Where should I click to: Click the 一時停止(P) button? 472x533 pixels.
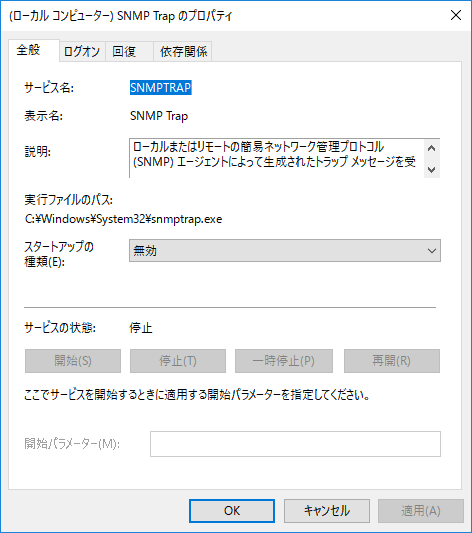pos(284,361)
